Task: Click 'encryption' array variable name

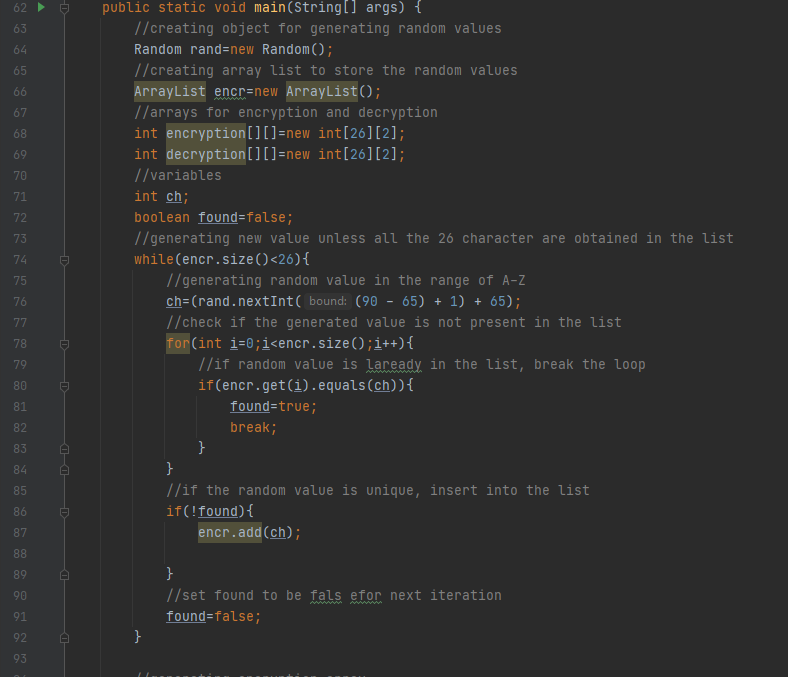Action: tap(206, 133)
